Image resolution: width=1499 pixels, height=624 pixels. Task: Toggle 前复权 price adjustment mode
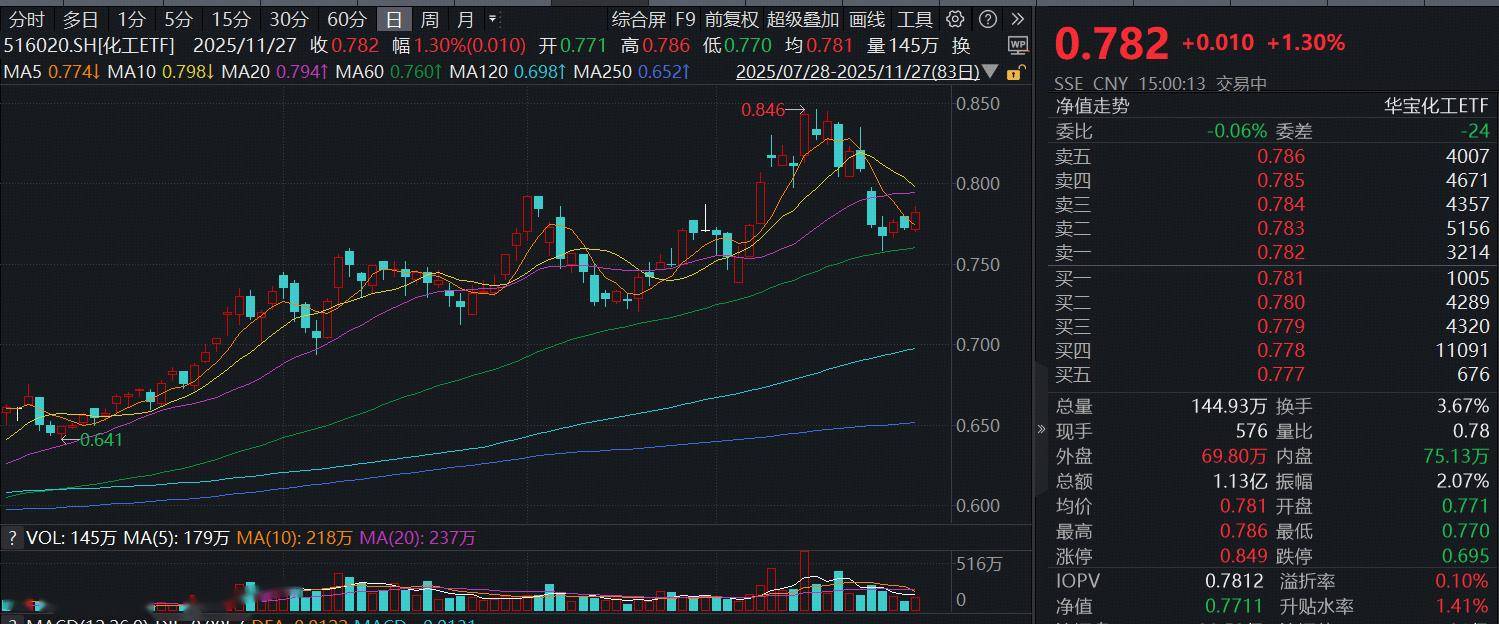731,19
